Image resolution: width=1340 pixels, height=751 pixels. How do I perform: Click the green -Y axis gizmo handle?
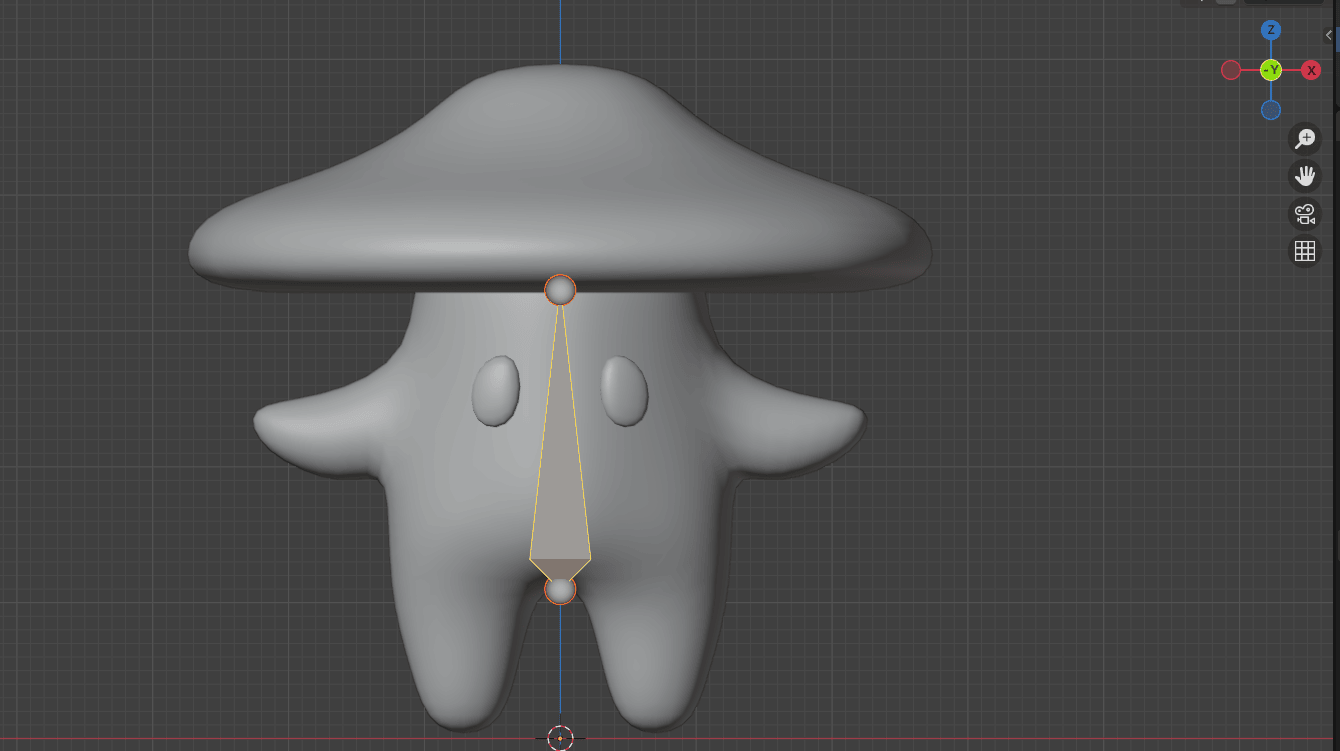tap(1271, 70)
